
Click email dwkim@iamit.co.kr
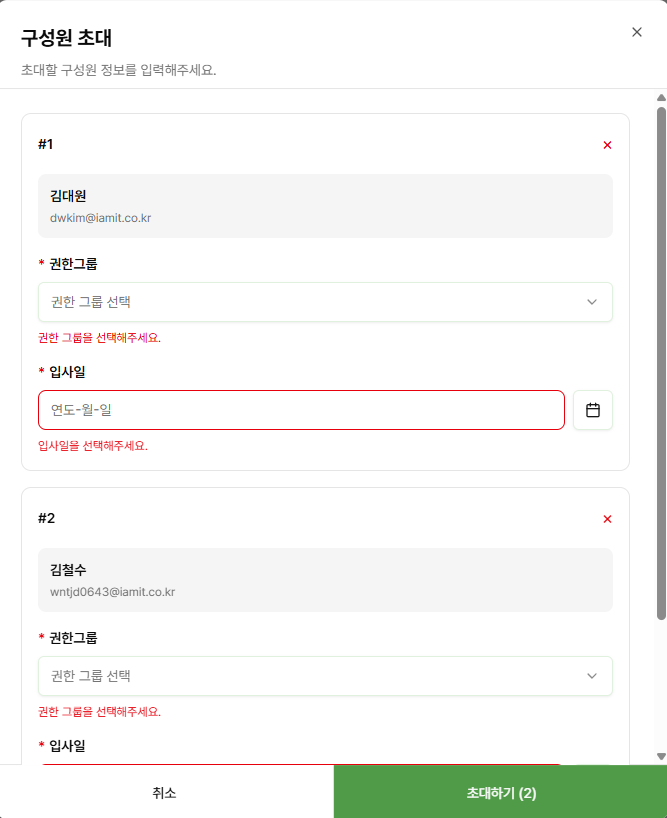[101, 218]
